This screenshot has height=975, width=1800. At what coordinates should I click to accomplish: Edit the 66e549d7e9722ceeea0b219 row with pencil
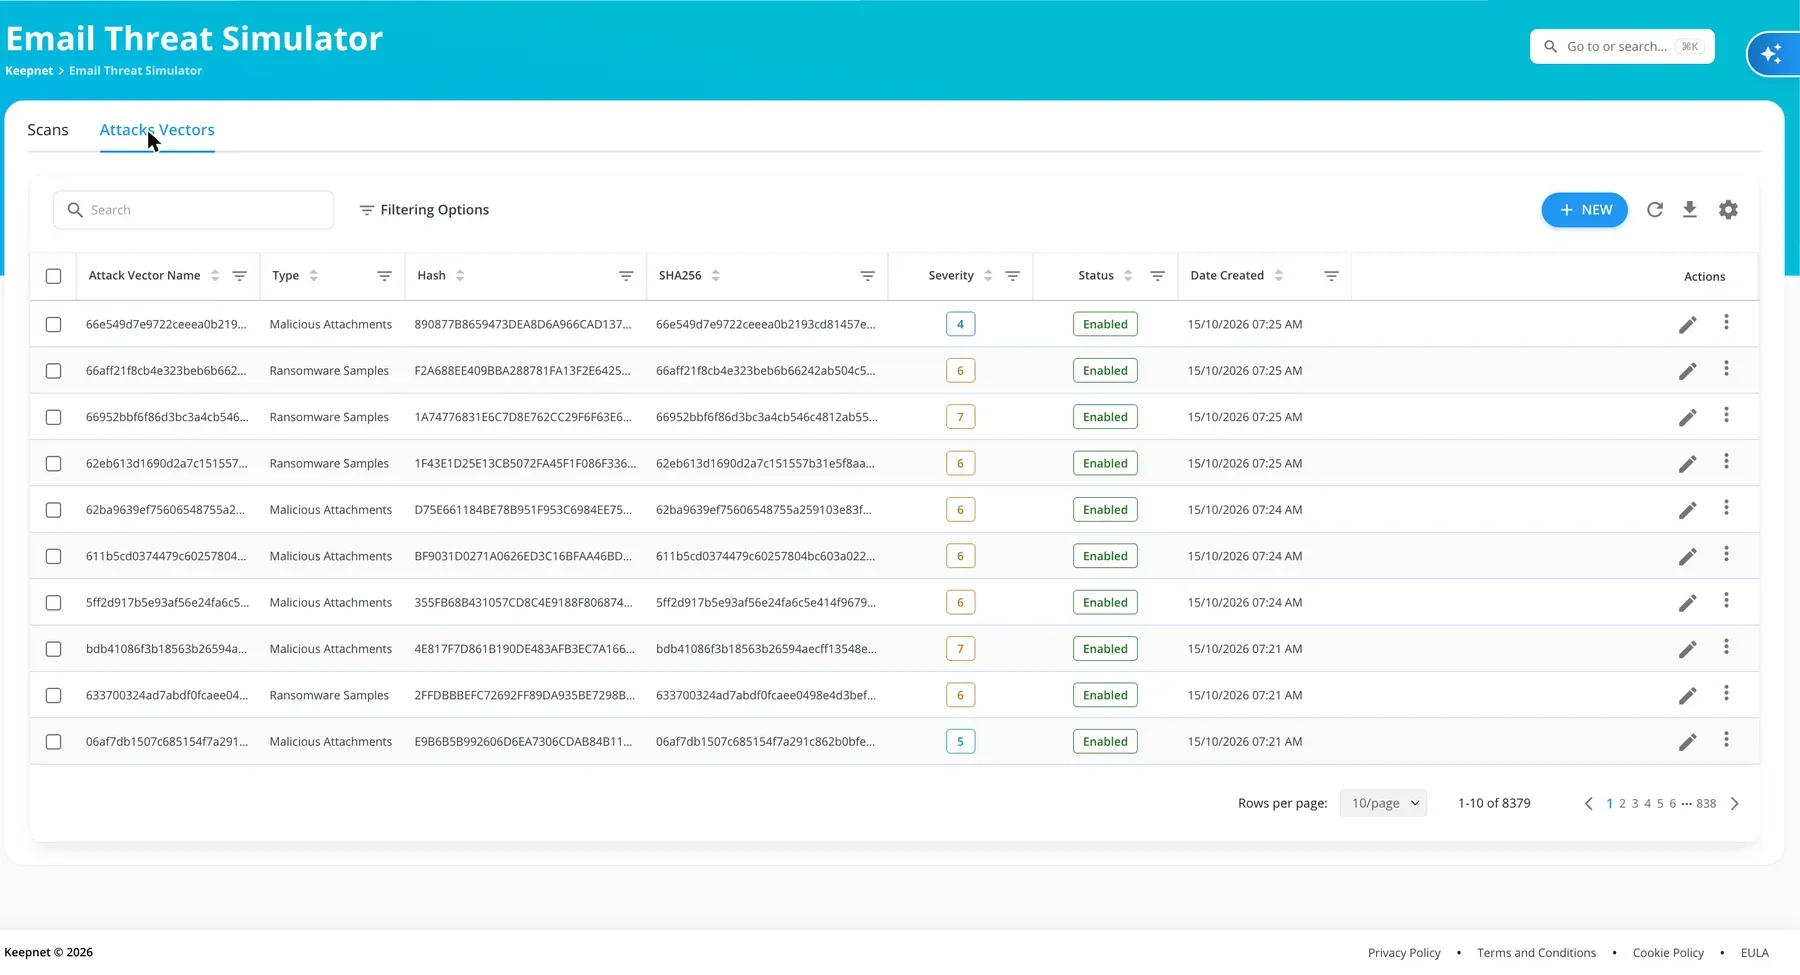tap(1687, 325)
